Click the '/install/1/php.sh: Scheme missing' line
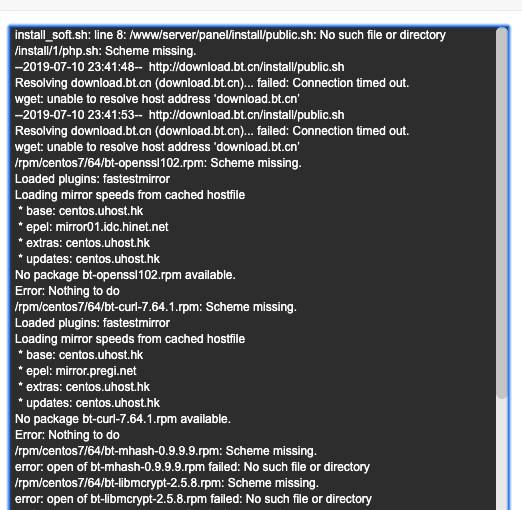The height and width of the screenshot is (510, 522). click(x=106, y=51)
